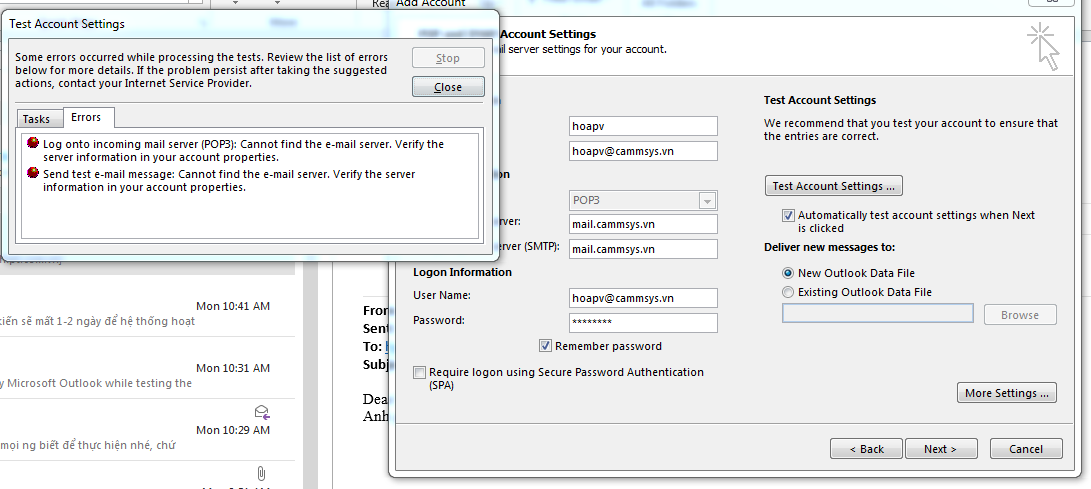Click the email address field hoapv@cammsys.vn
The width and height of the screenshot is (1091, 489).
[643, 151]
